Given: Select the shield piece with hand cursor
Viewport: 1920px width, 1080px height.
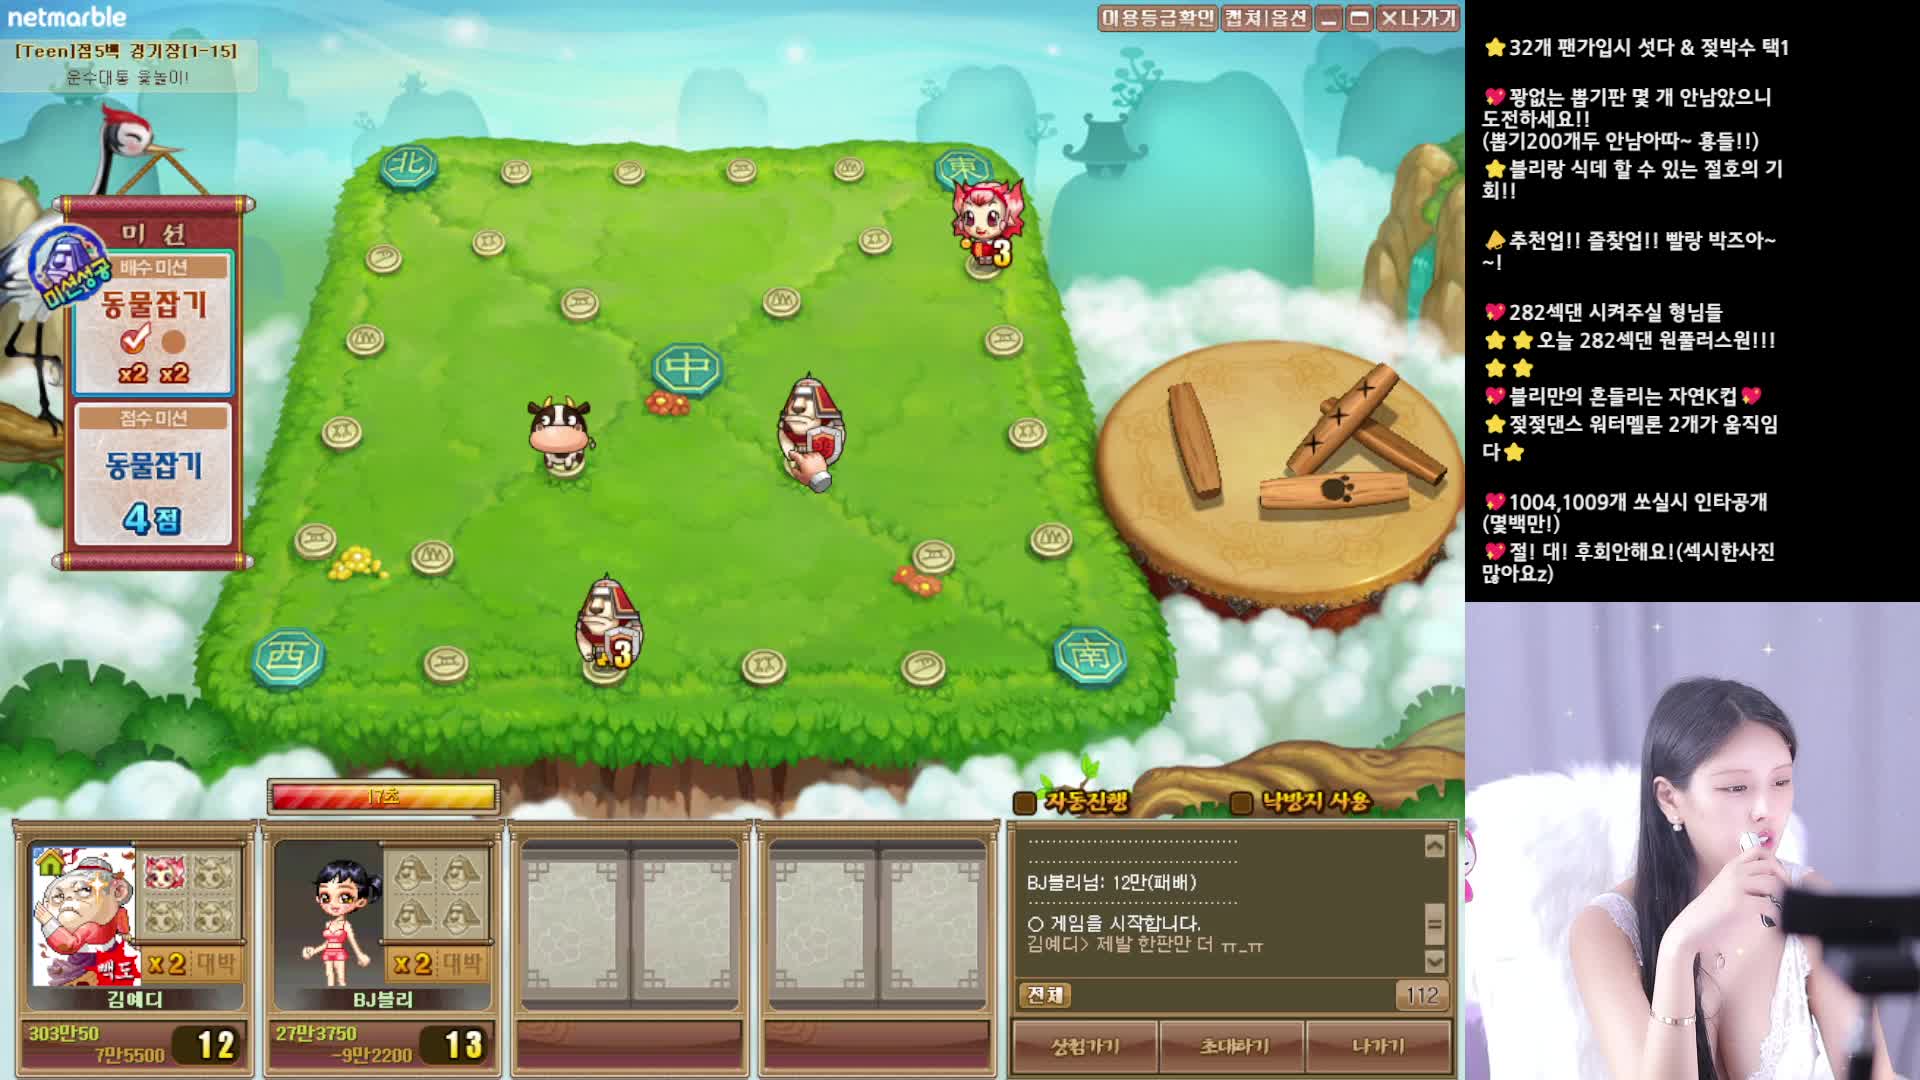Looking at the screenshot, I should click(810, 430).
